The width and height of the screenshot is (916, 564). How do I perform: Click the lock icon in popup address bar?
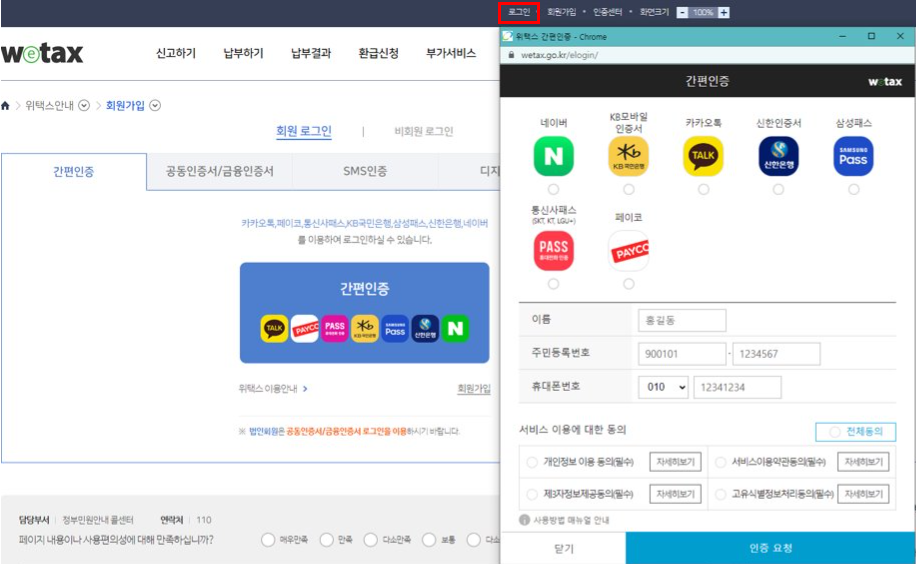coord(511,55)
